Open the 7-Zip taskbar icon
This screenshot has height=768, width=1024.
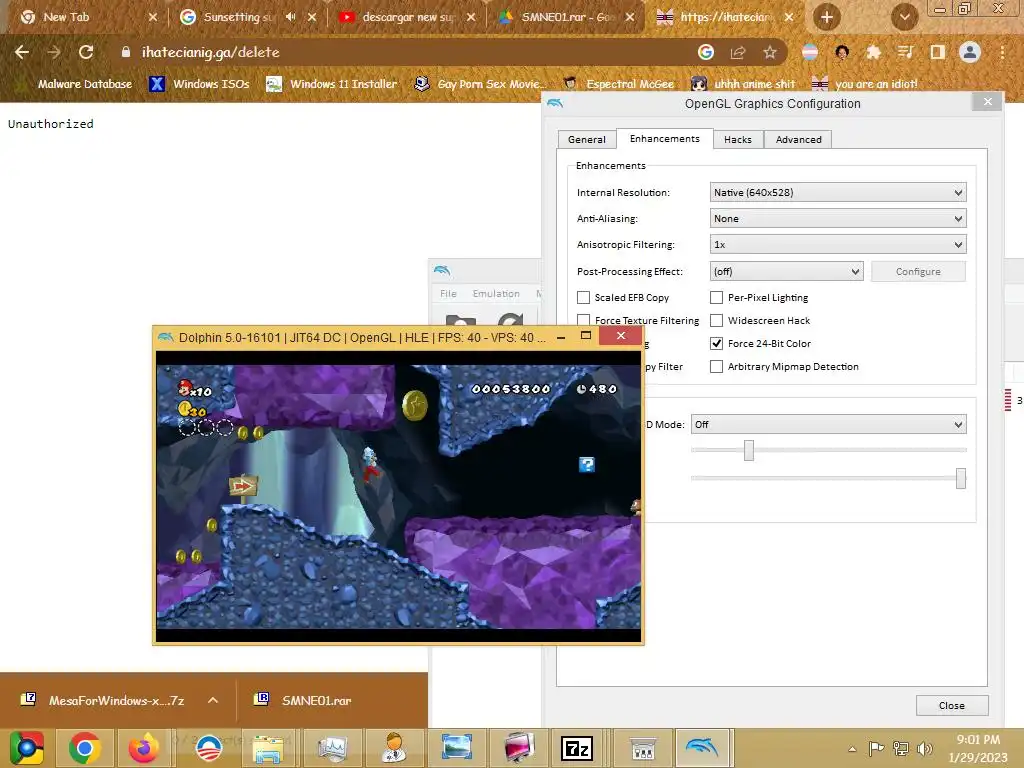point(577,748)
